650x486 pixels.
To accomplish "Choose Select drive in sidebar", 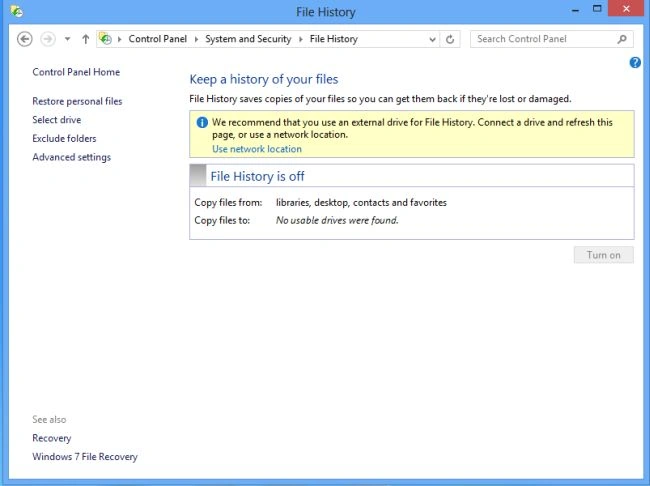I will click(57, 120).
